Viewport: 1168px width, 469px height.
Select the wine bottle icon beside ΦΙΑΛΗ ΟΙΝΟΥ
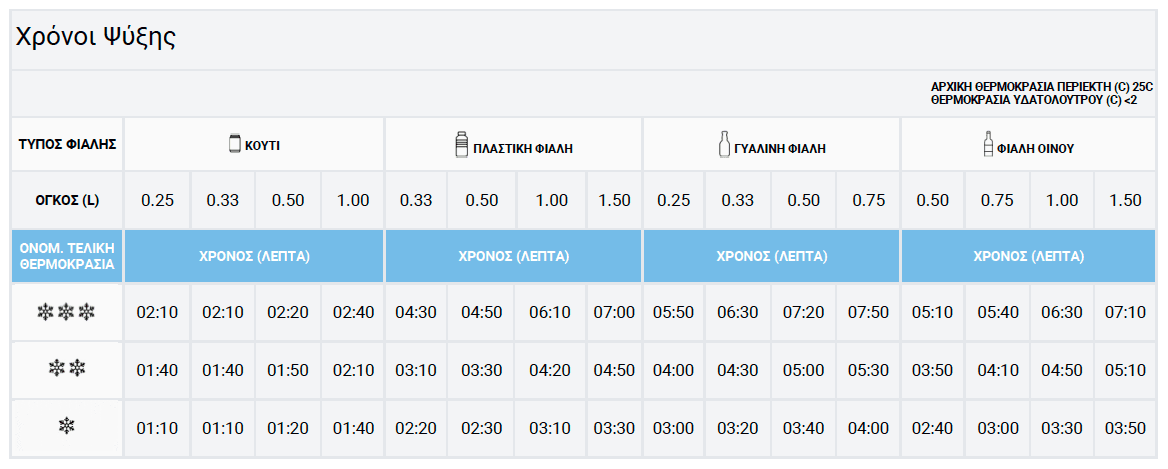tap(988, 144)
